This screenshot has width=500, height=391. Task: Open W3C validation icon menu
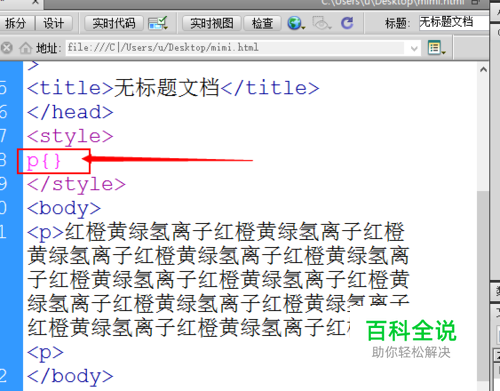158,23
